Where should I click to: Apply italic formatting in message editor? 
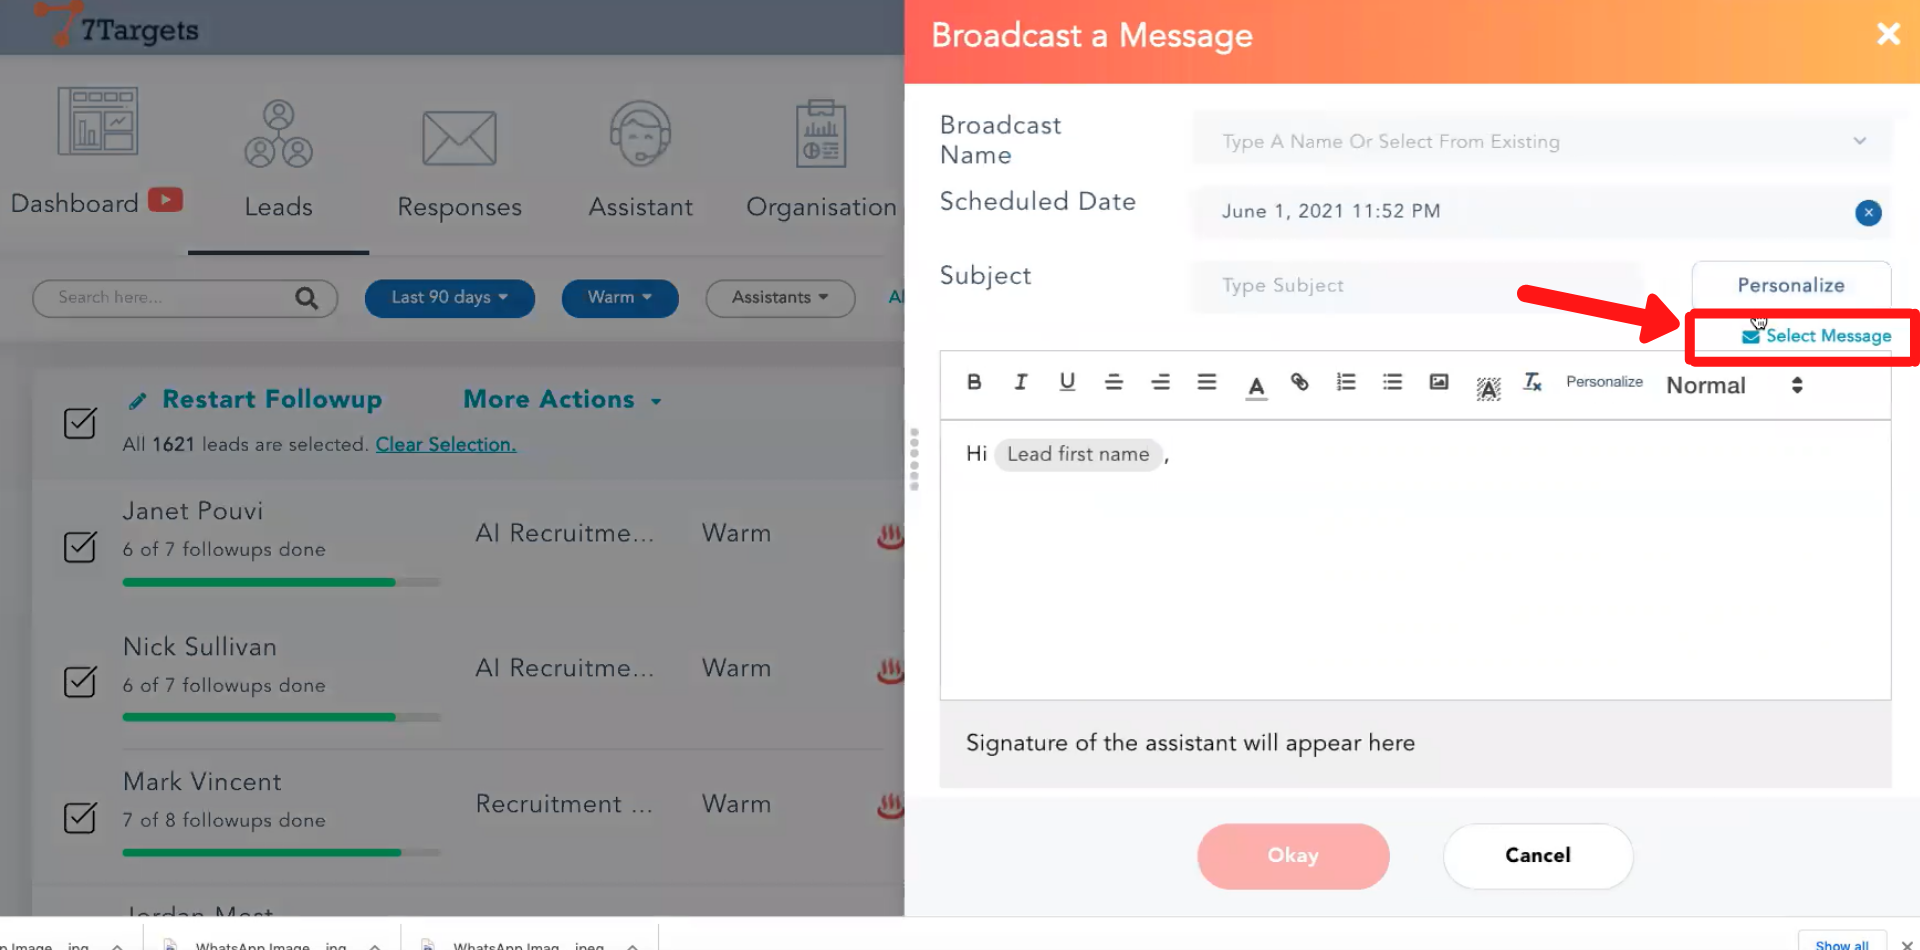tap(1020, 382)
